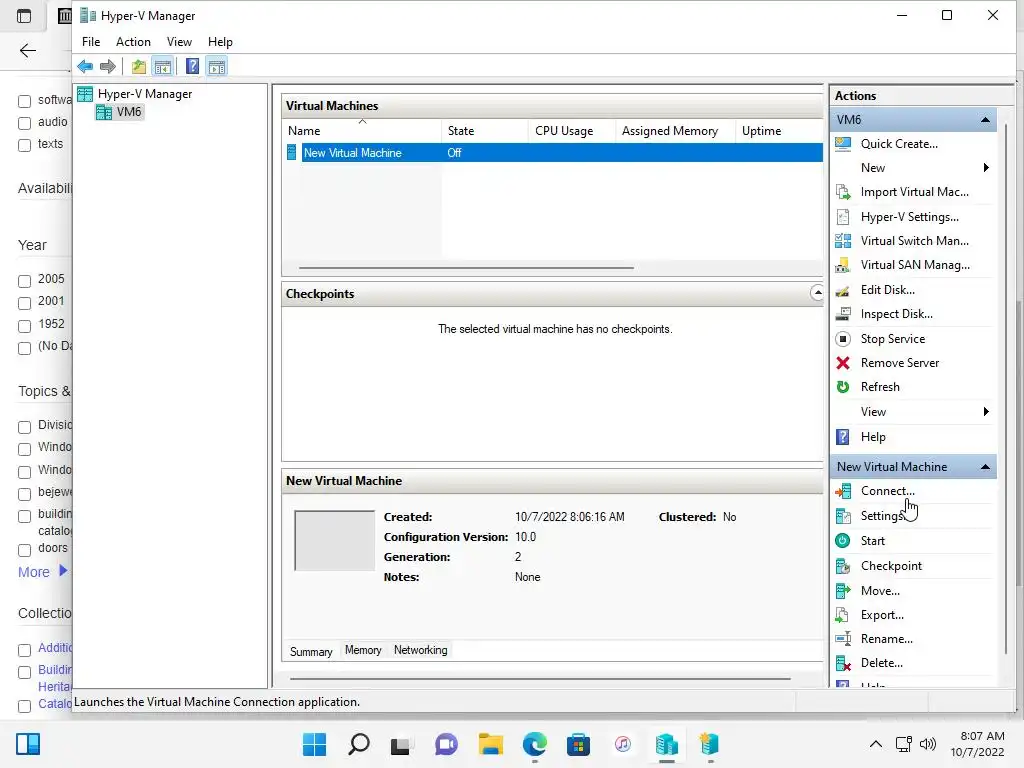The width and height of the screenshot is (1024, 768).
Task: Click the blue Help toolbar icon
Action: tap(192, 66)
